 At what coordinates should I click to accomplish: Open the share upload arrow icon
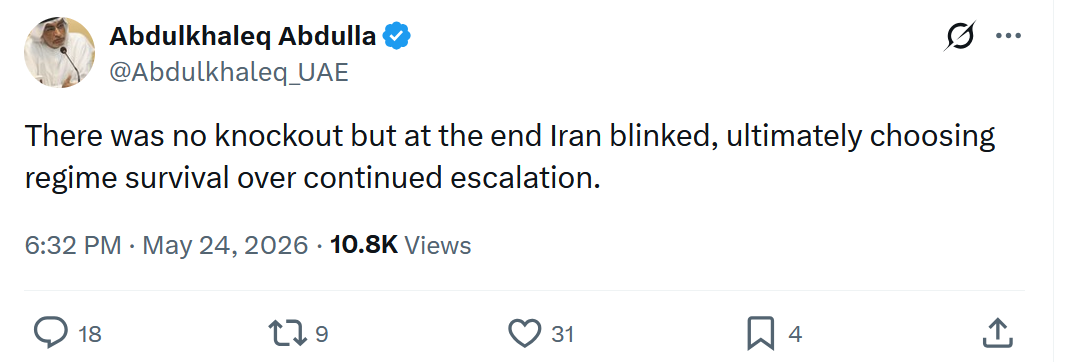click(x=997, y=333)
